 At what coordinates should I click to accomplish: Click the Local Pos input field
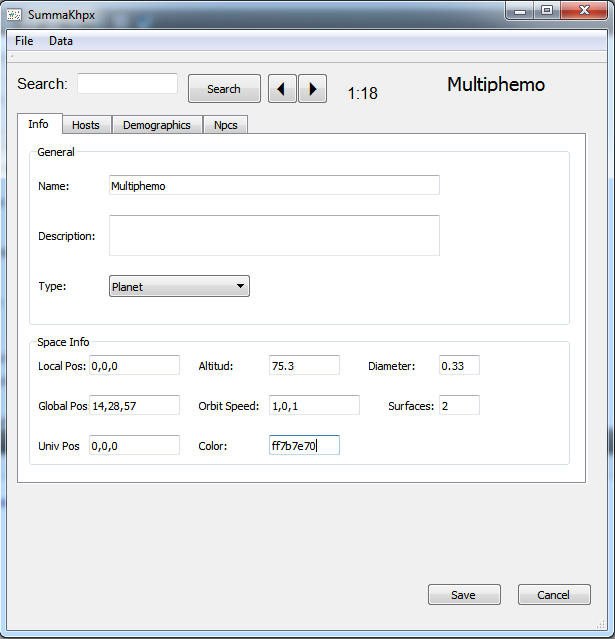coord(134,365)
